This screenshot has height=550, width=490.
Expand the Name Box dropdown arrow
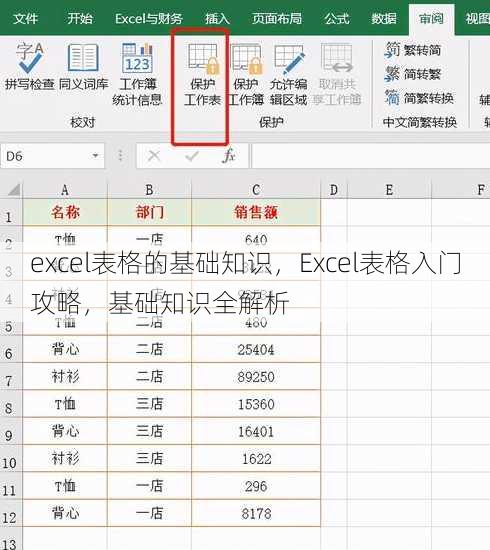pos(95,155)
